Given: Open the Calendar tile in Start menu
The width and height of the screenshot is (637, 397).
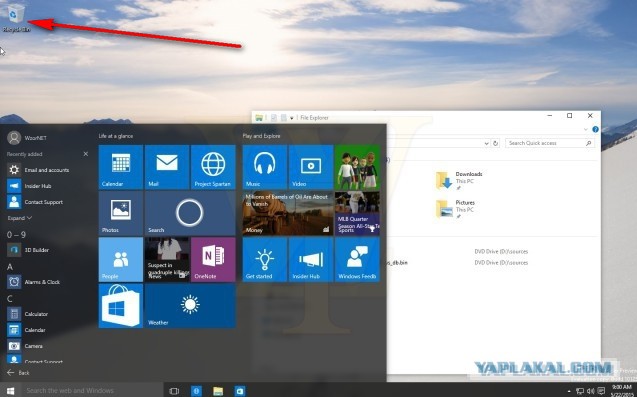Looking at the screenshot, I should pos(121,167).
